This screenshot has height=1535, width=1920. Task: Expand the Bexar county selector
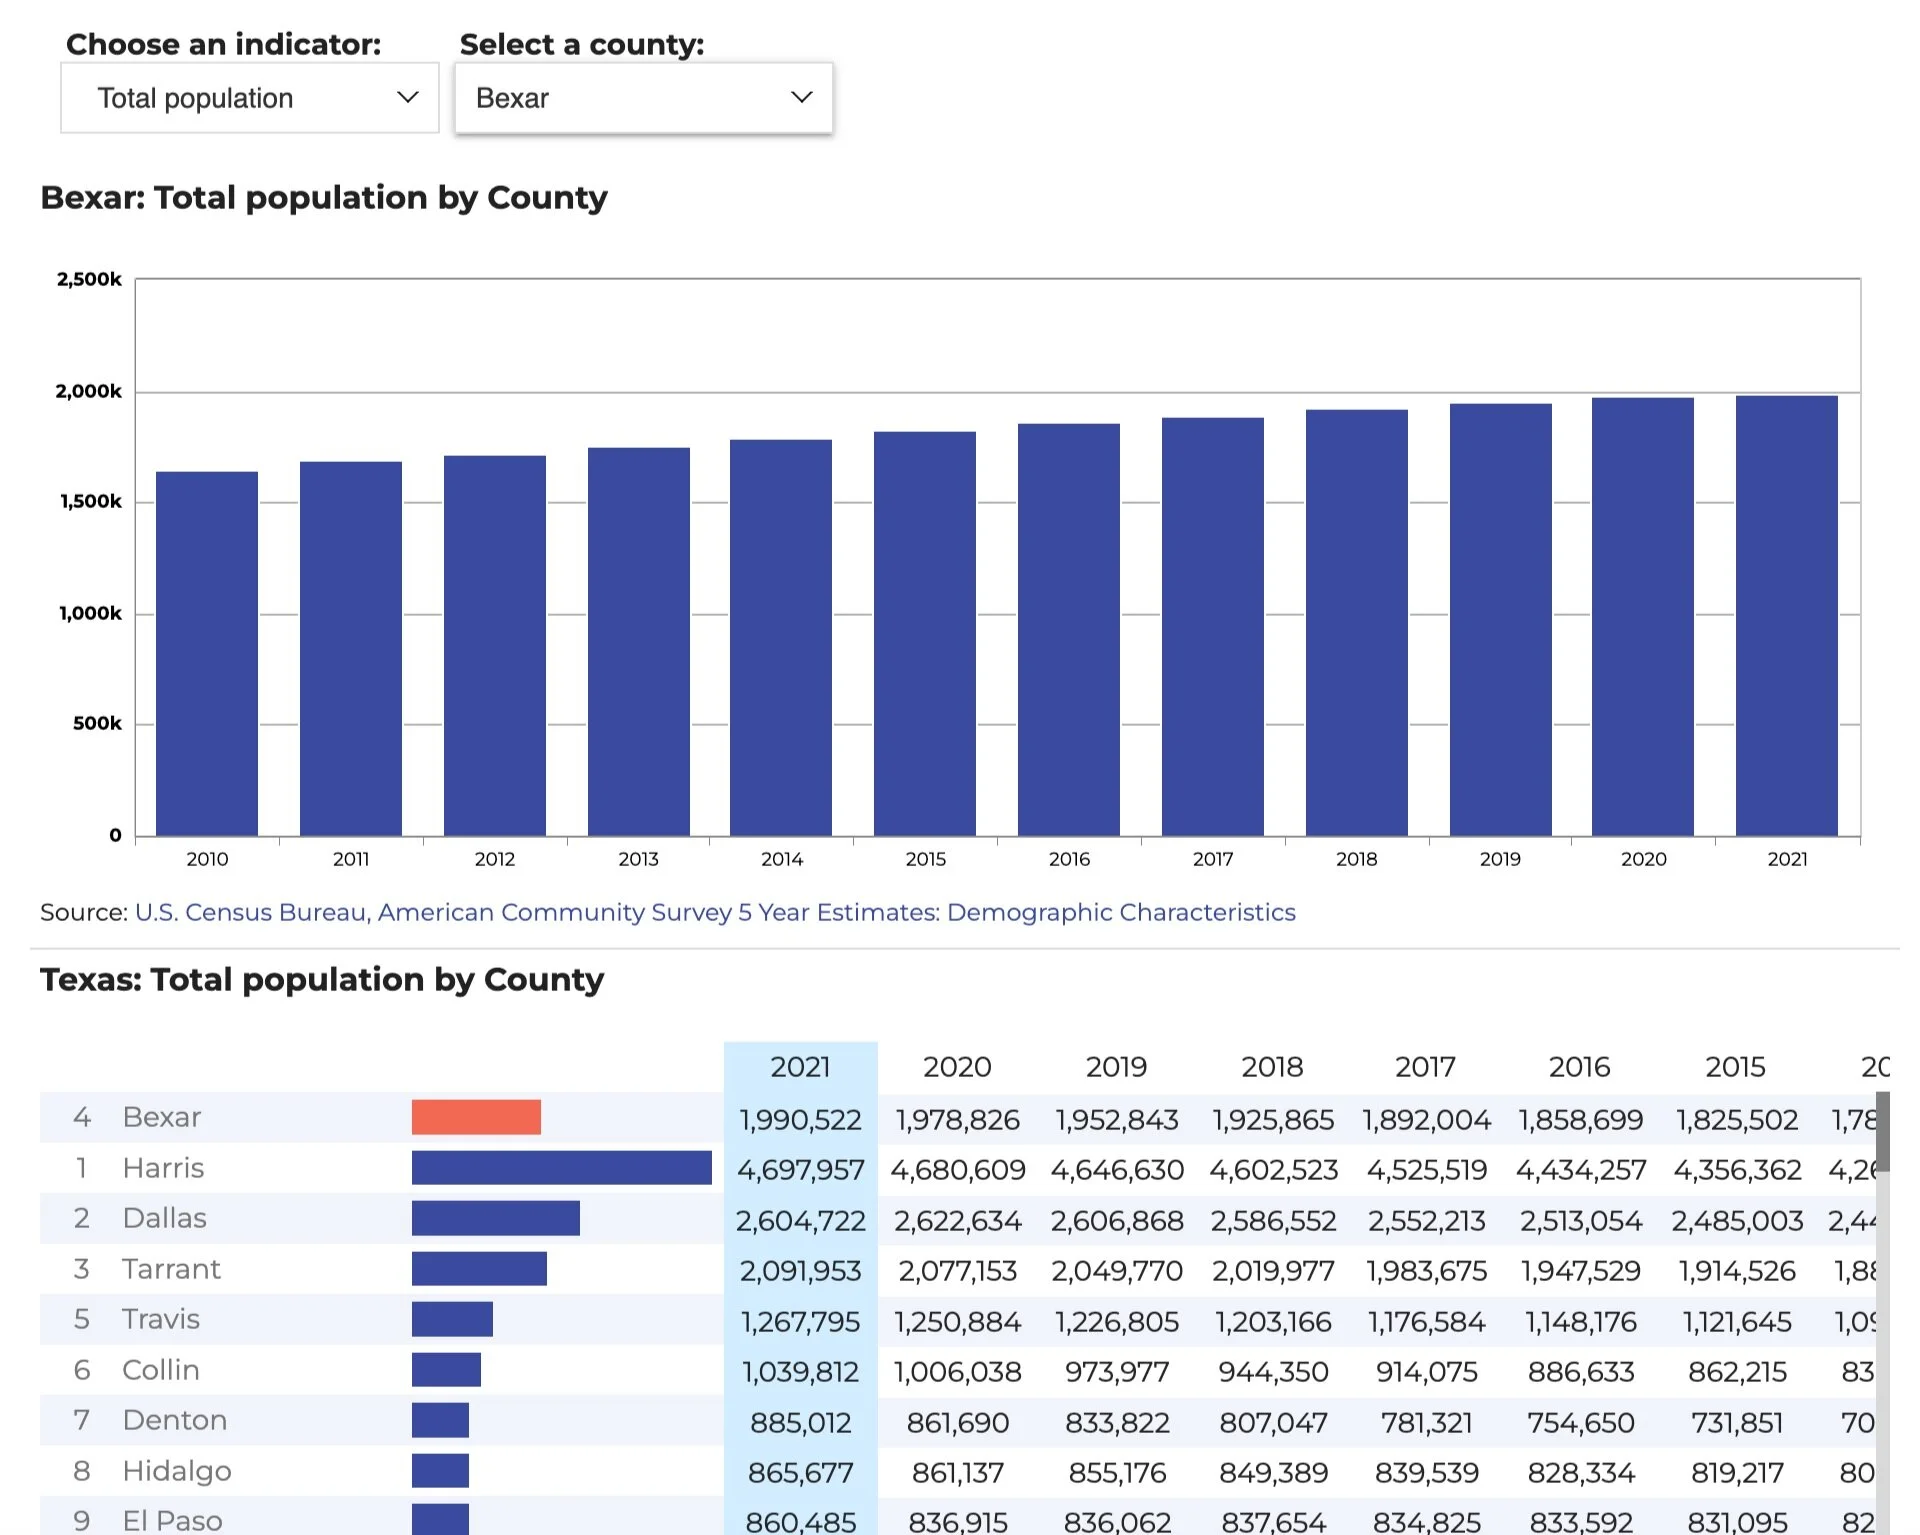(643, 98)
